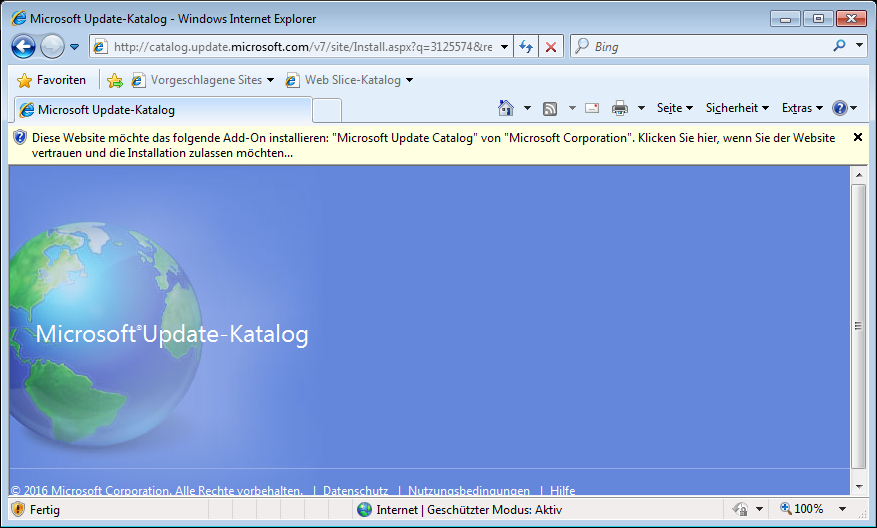Expand the address bar autocomplete dropdown

(504, 47)
